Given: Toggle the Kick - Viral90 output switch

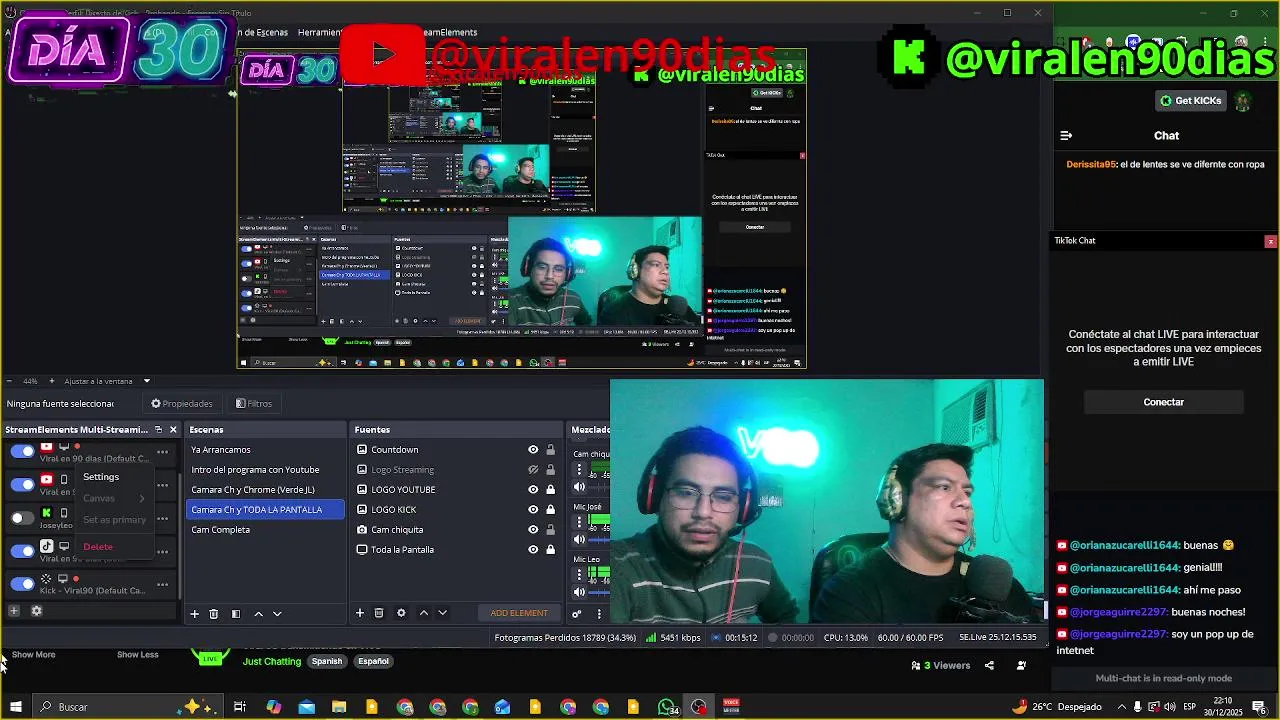Looking at the screenshot, I should pyautogui.click(x=22, y=584).
